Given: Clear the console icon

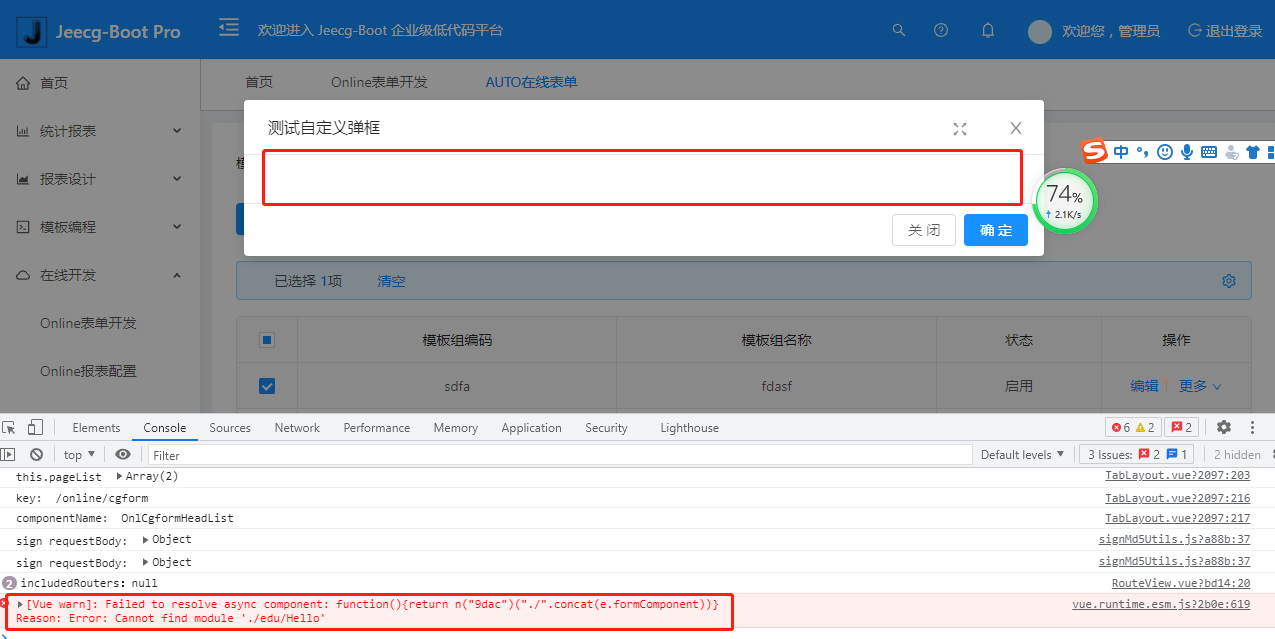Looking at the screenshot, I should [36, 455].
